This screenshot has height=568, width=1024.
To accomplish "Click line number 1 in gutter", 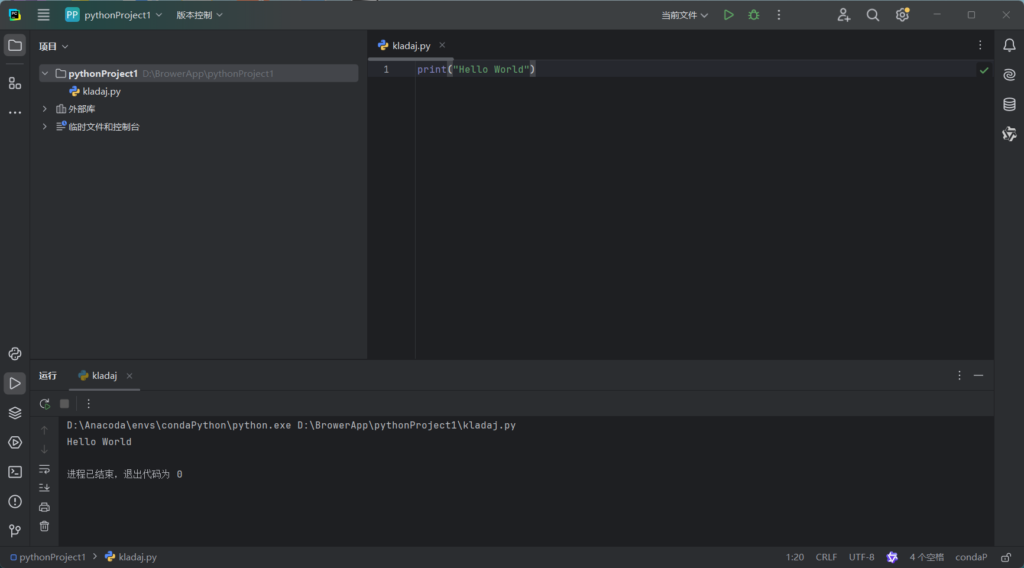I will coord(386,69).
